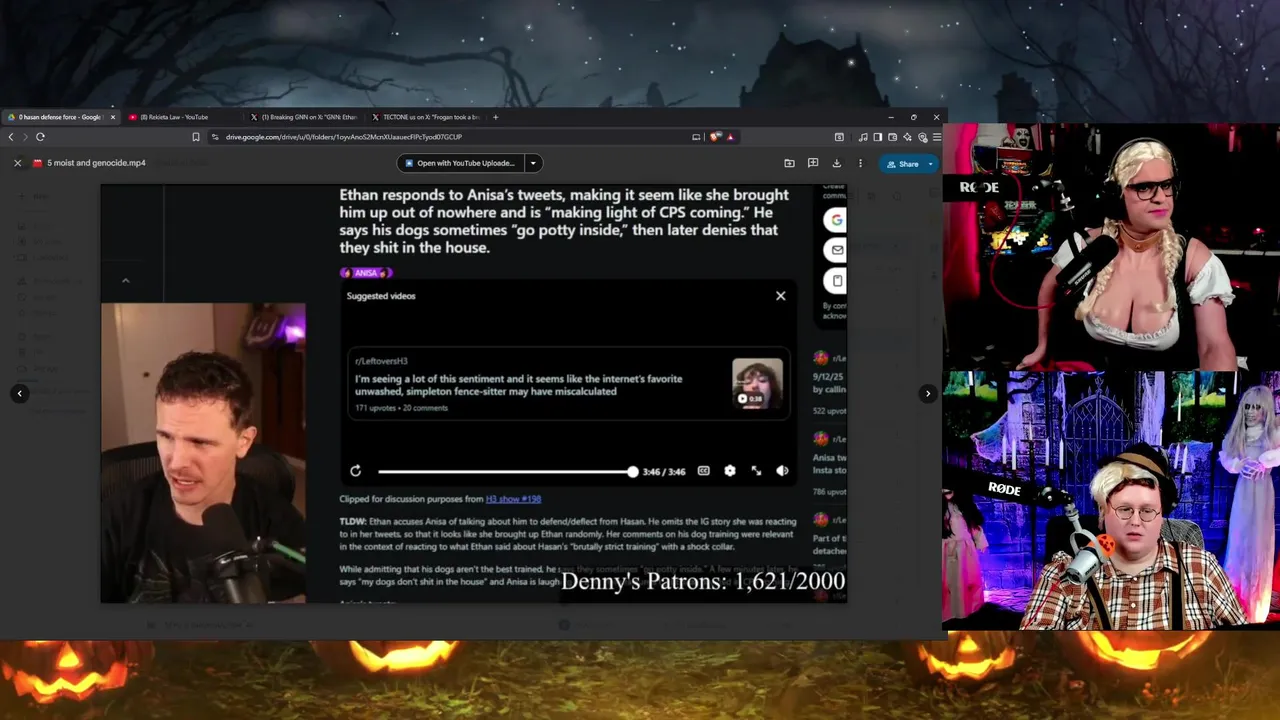Reload the Google Drive page
This screenshot has height=720, width=1280.
point(40,137)
